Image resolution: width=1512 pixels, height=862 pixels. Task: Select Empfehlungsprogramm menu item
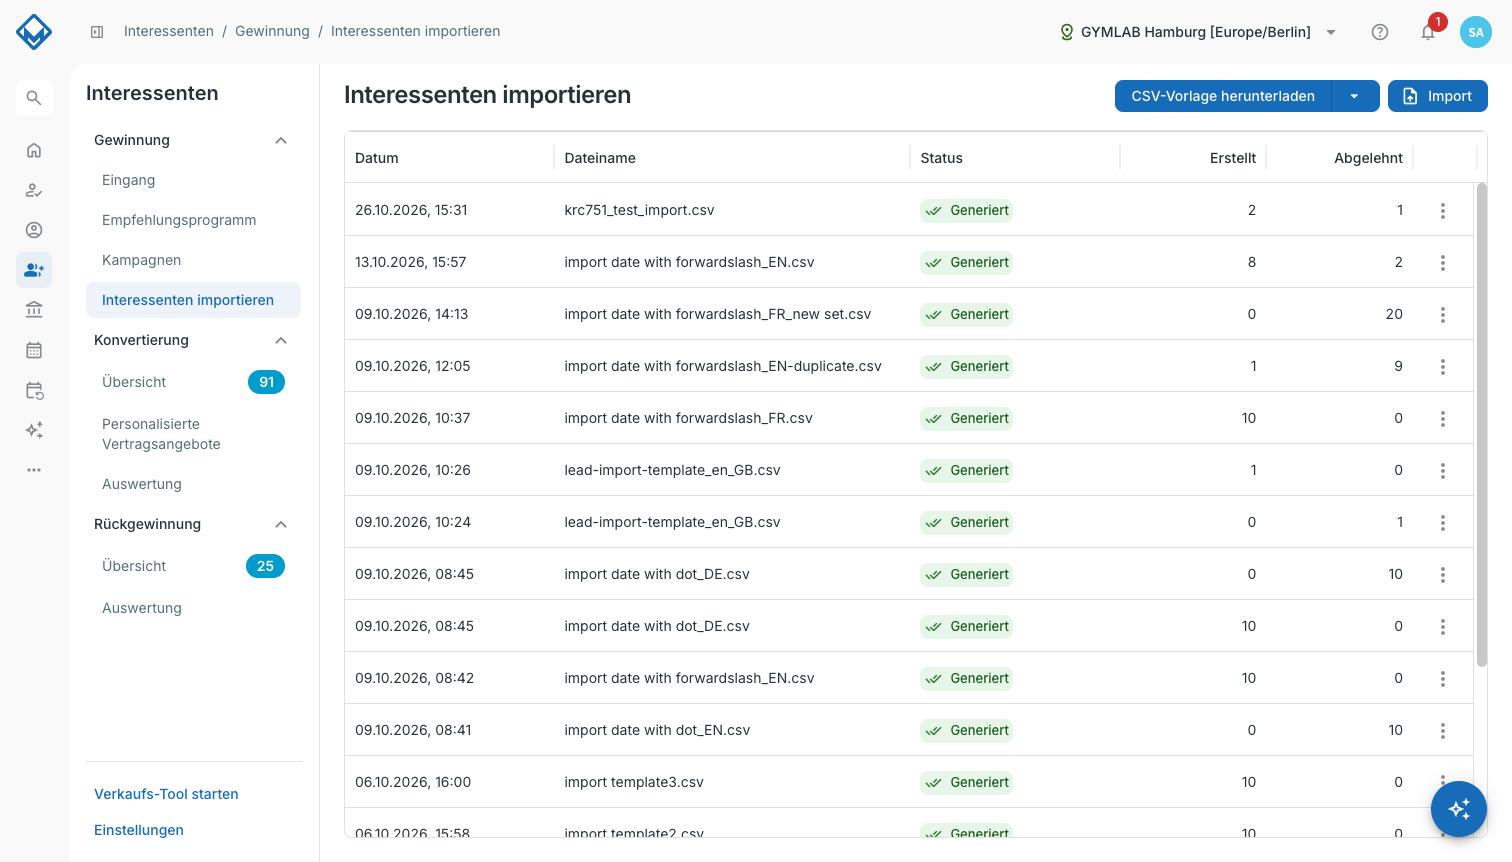(x=179, y=220)
